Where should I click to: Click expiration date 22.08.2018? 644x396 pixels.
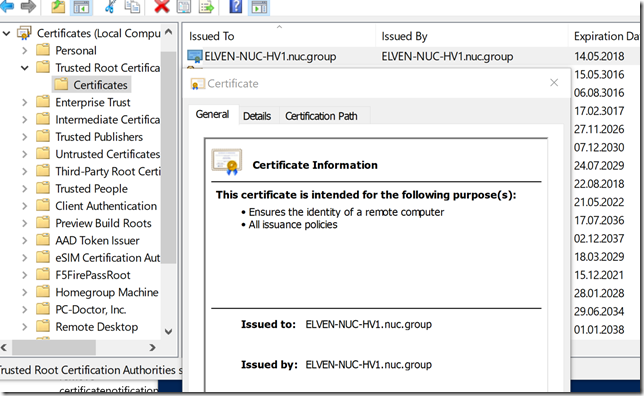click(599, 184)
